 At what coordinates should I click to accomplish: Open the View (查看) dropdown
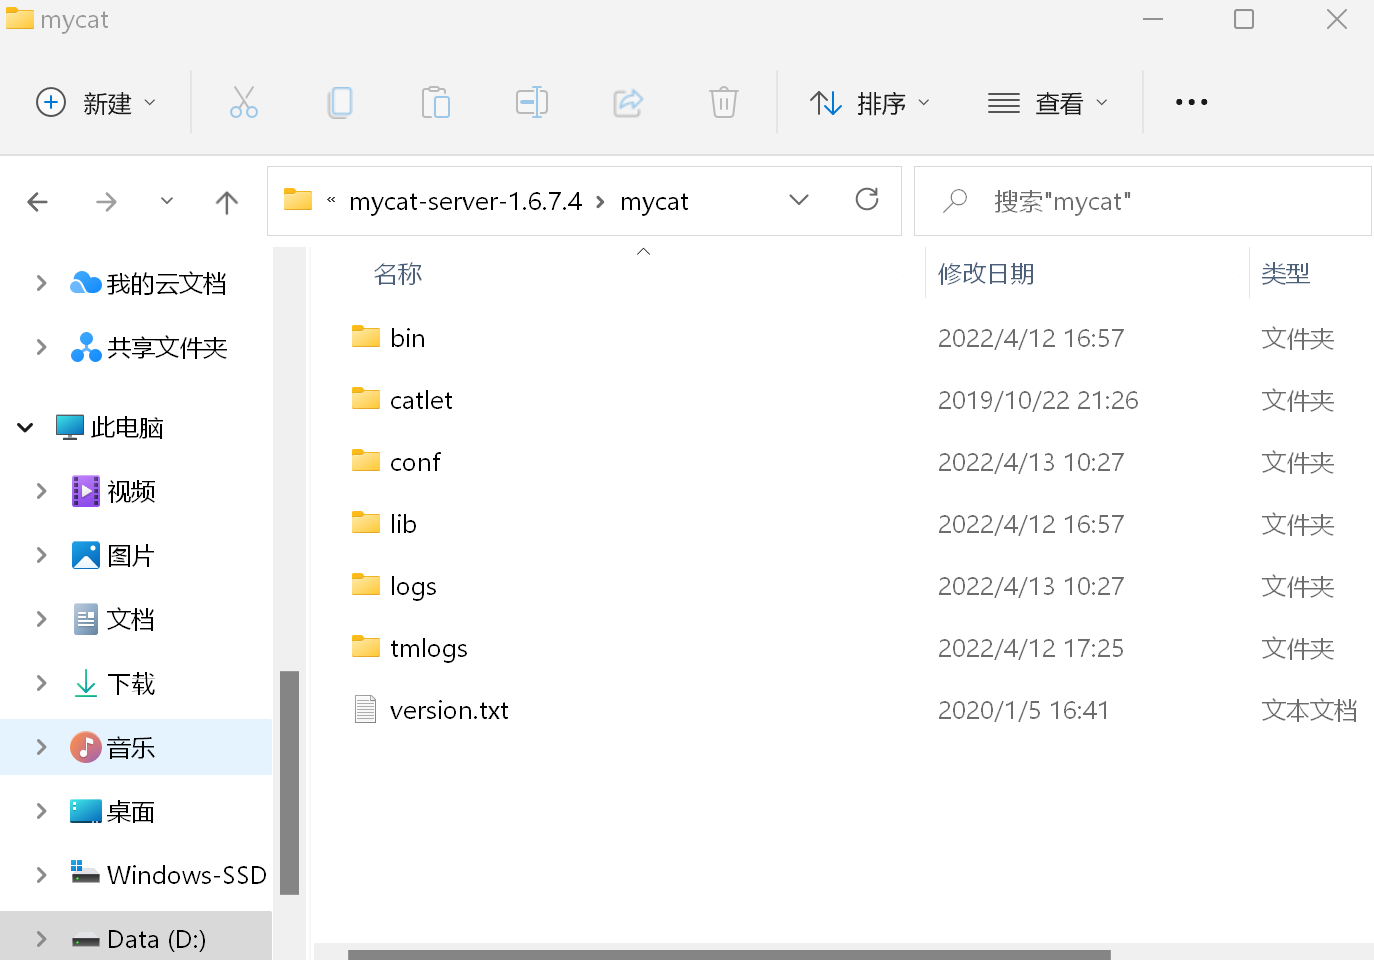[1048, 103]
